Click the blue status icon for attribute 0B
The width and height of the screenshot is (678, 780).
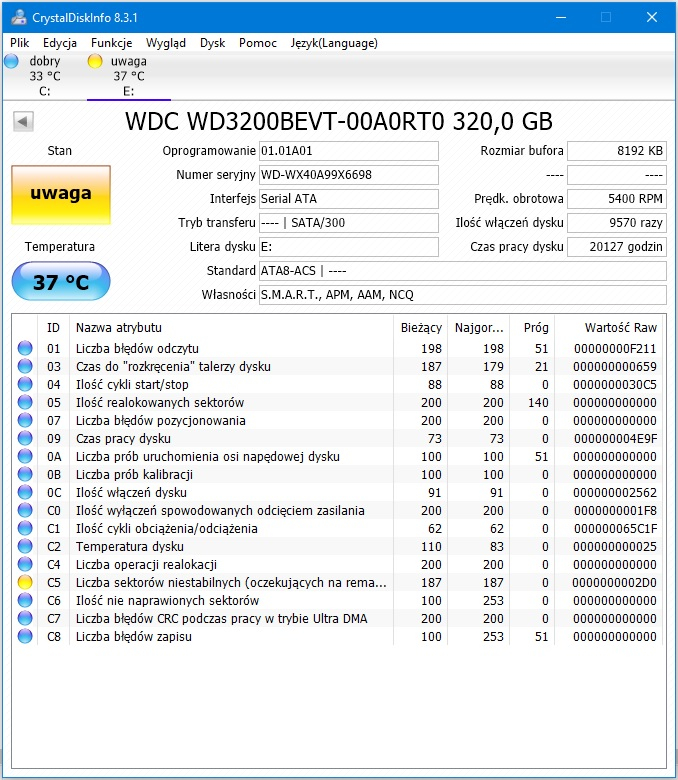(25, 474)
